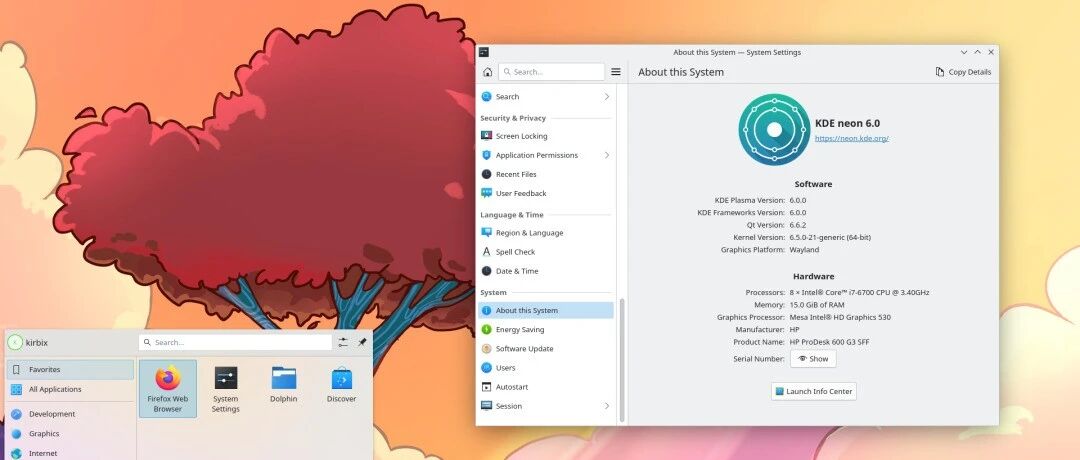Click the Date & Time clock icon
Screen dimensions: 1080x460
pos(486,271)
